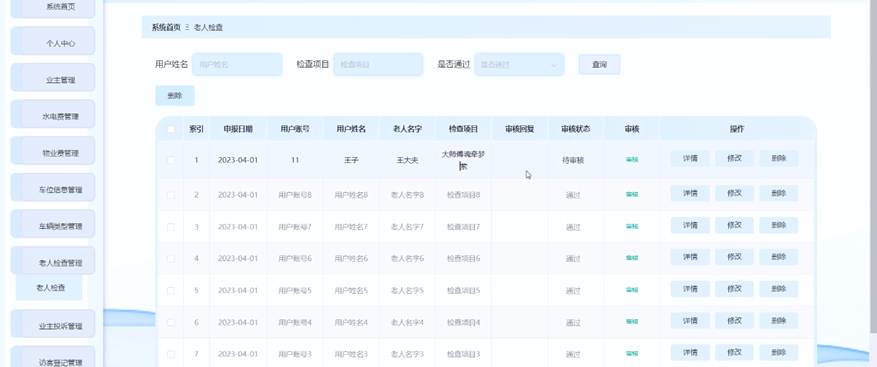Expand the 物业费管理 sidebar menu
877x367 pixels.
tap(53, 151)
